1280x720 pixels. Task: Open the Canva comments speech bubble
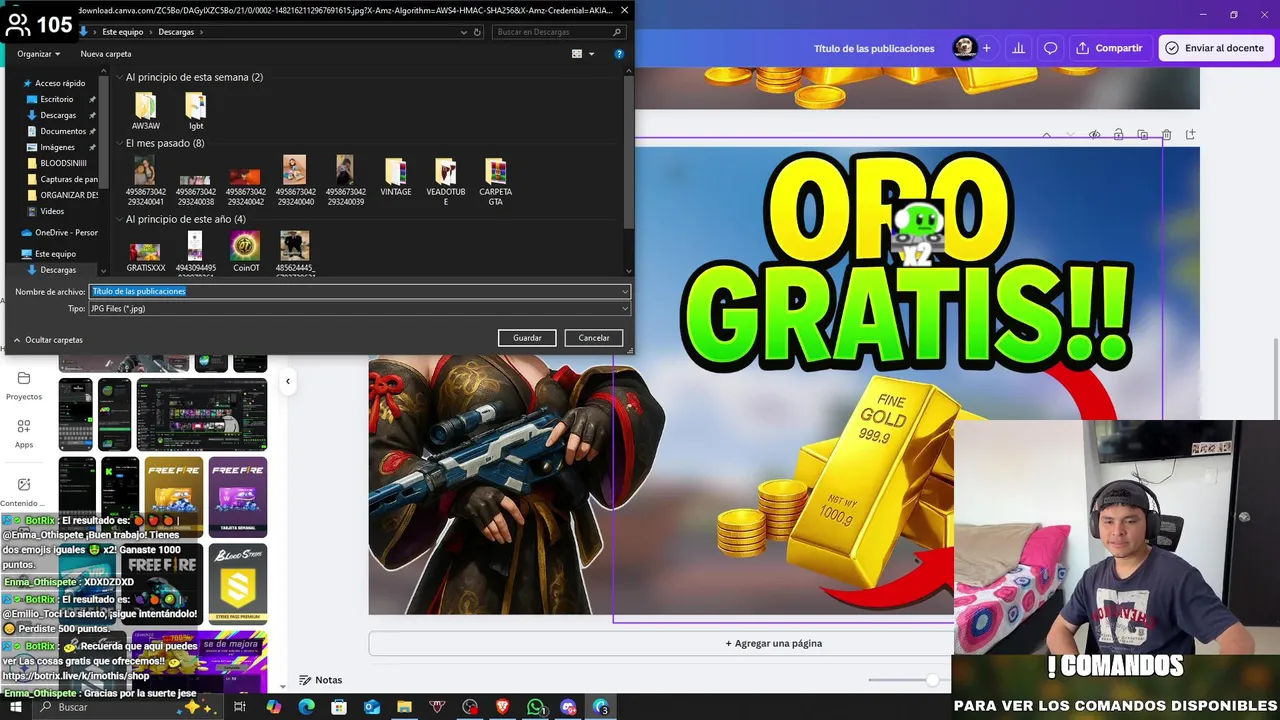click(1050, 48)
